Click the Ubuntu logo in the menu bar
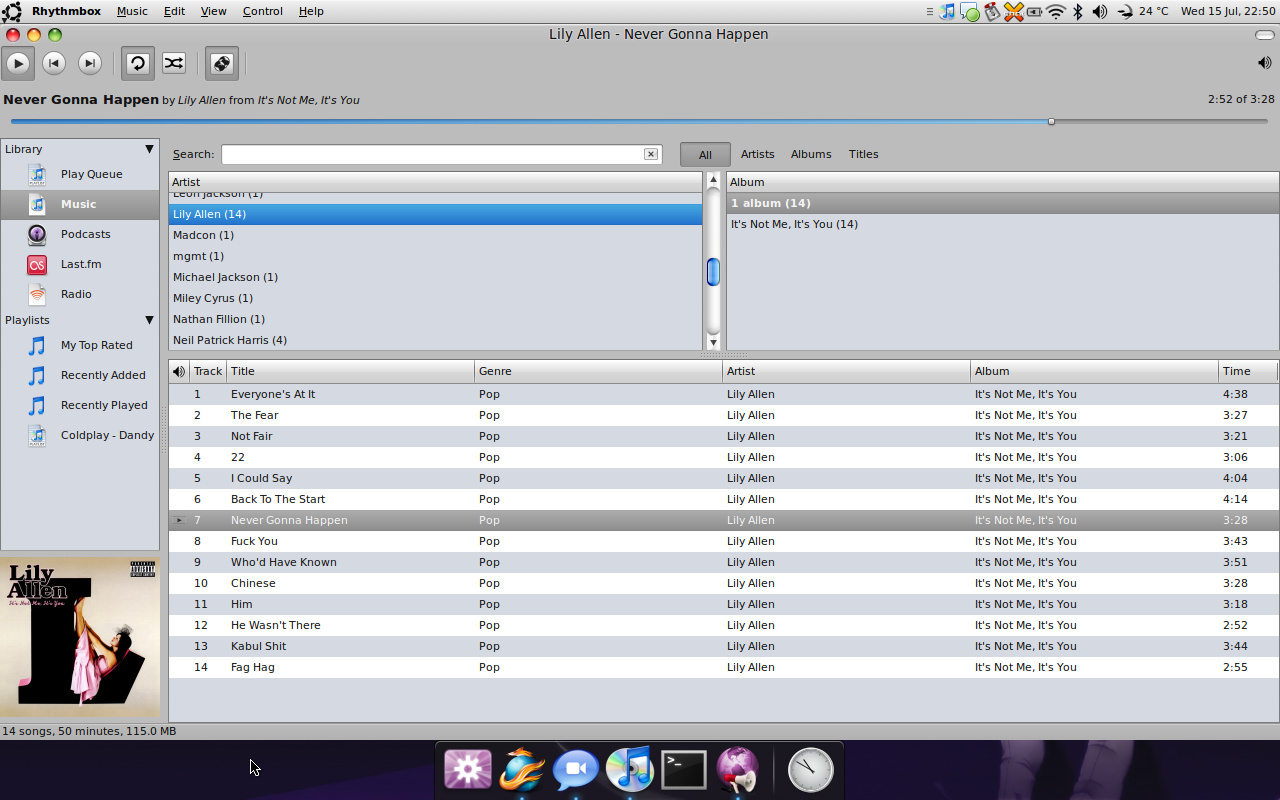1280x800 pixels. [12, 11]
